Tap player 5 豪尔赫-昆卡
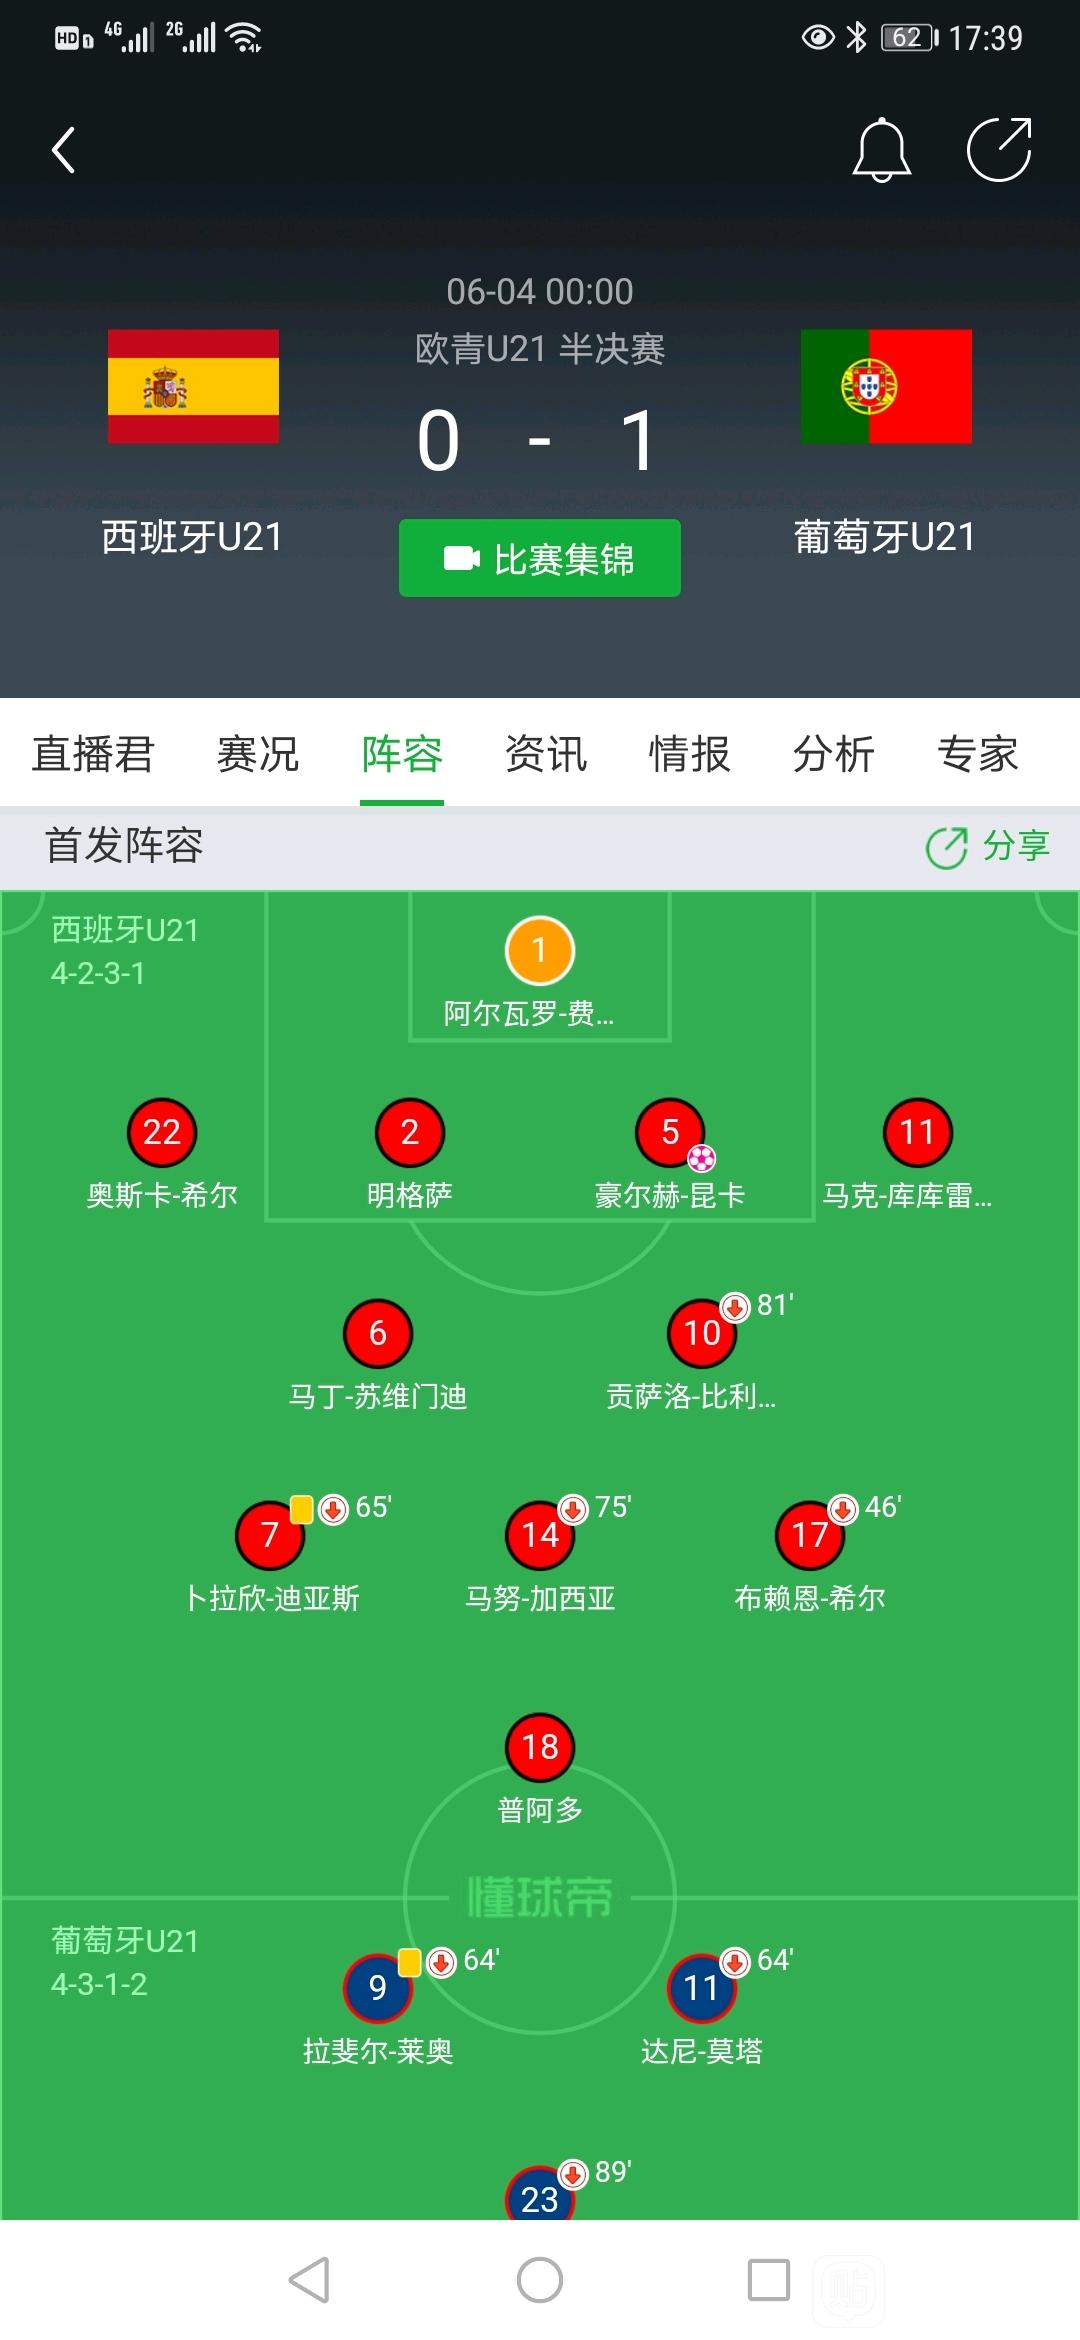 tap(670, 1152)
